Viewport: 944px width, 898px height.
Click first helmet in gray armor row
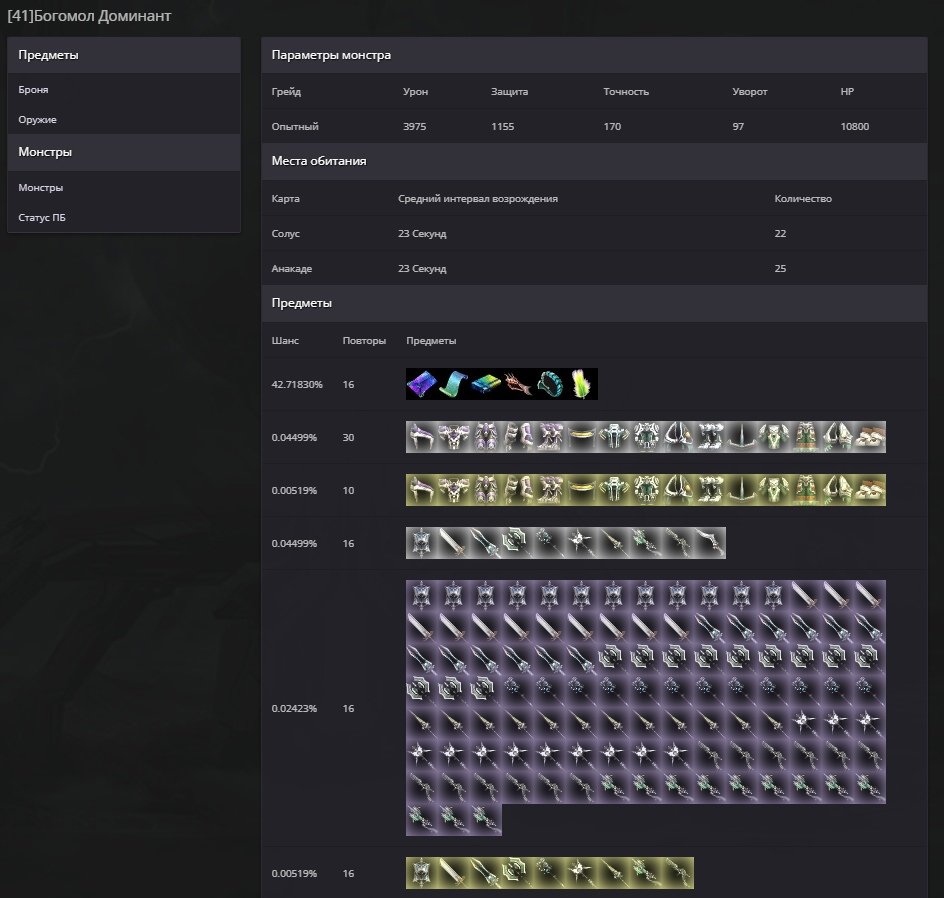pos(422,437)
